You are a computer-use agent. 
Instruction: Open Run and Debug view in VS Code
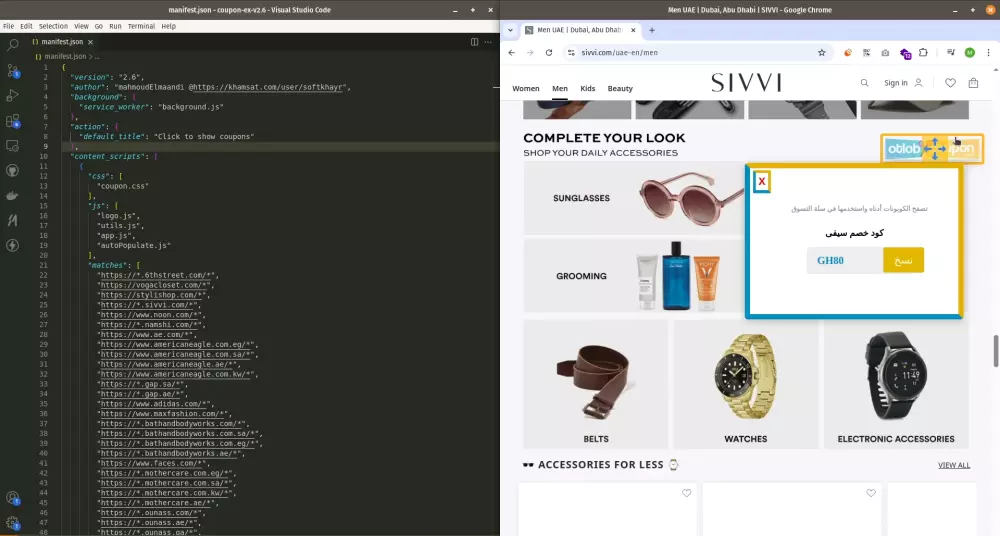point(12,96)
